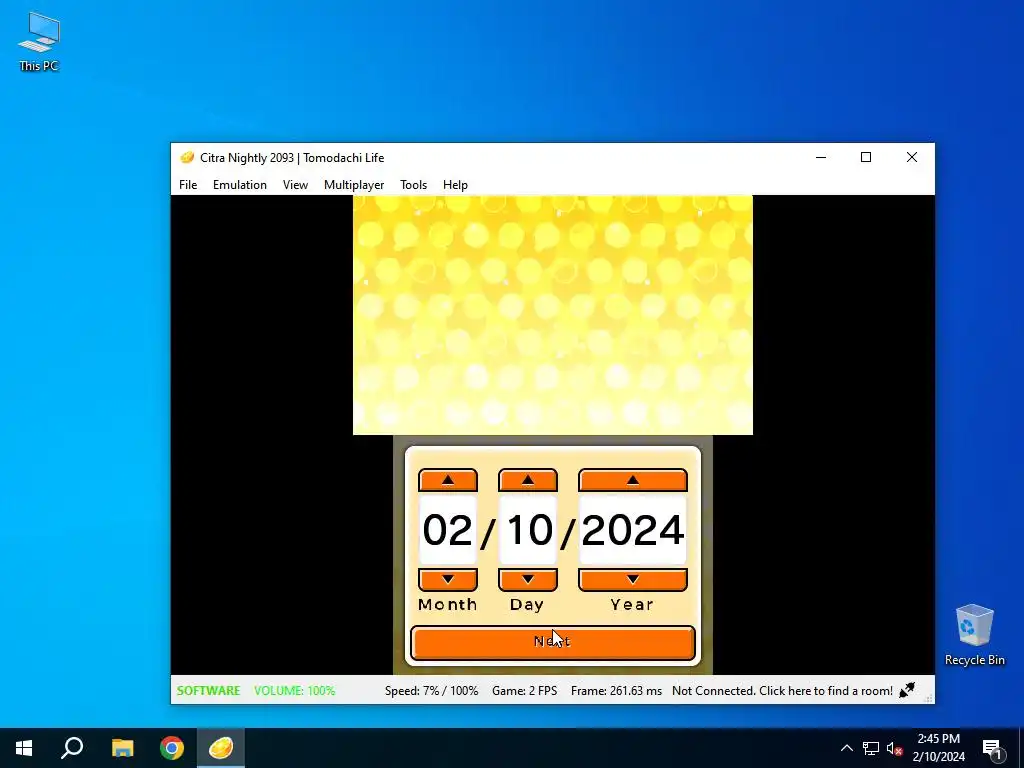Click the Citra window resize grip

pos(929,698)
